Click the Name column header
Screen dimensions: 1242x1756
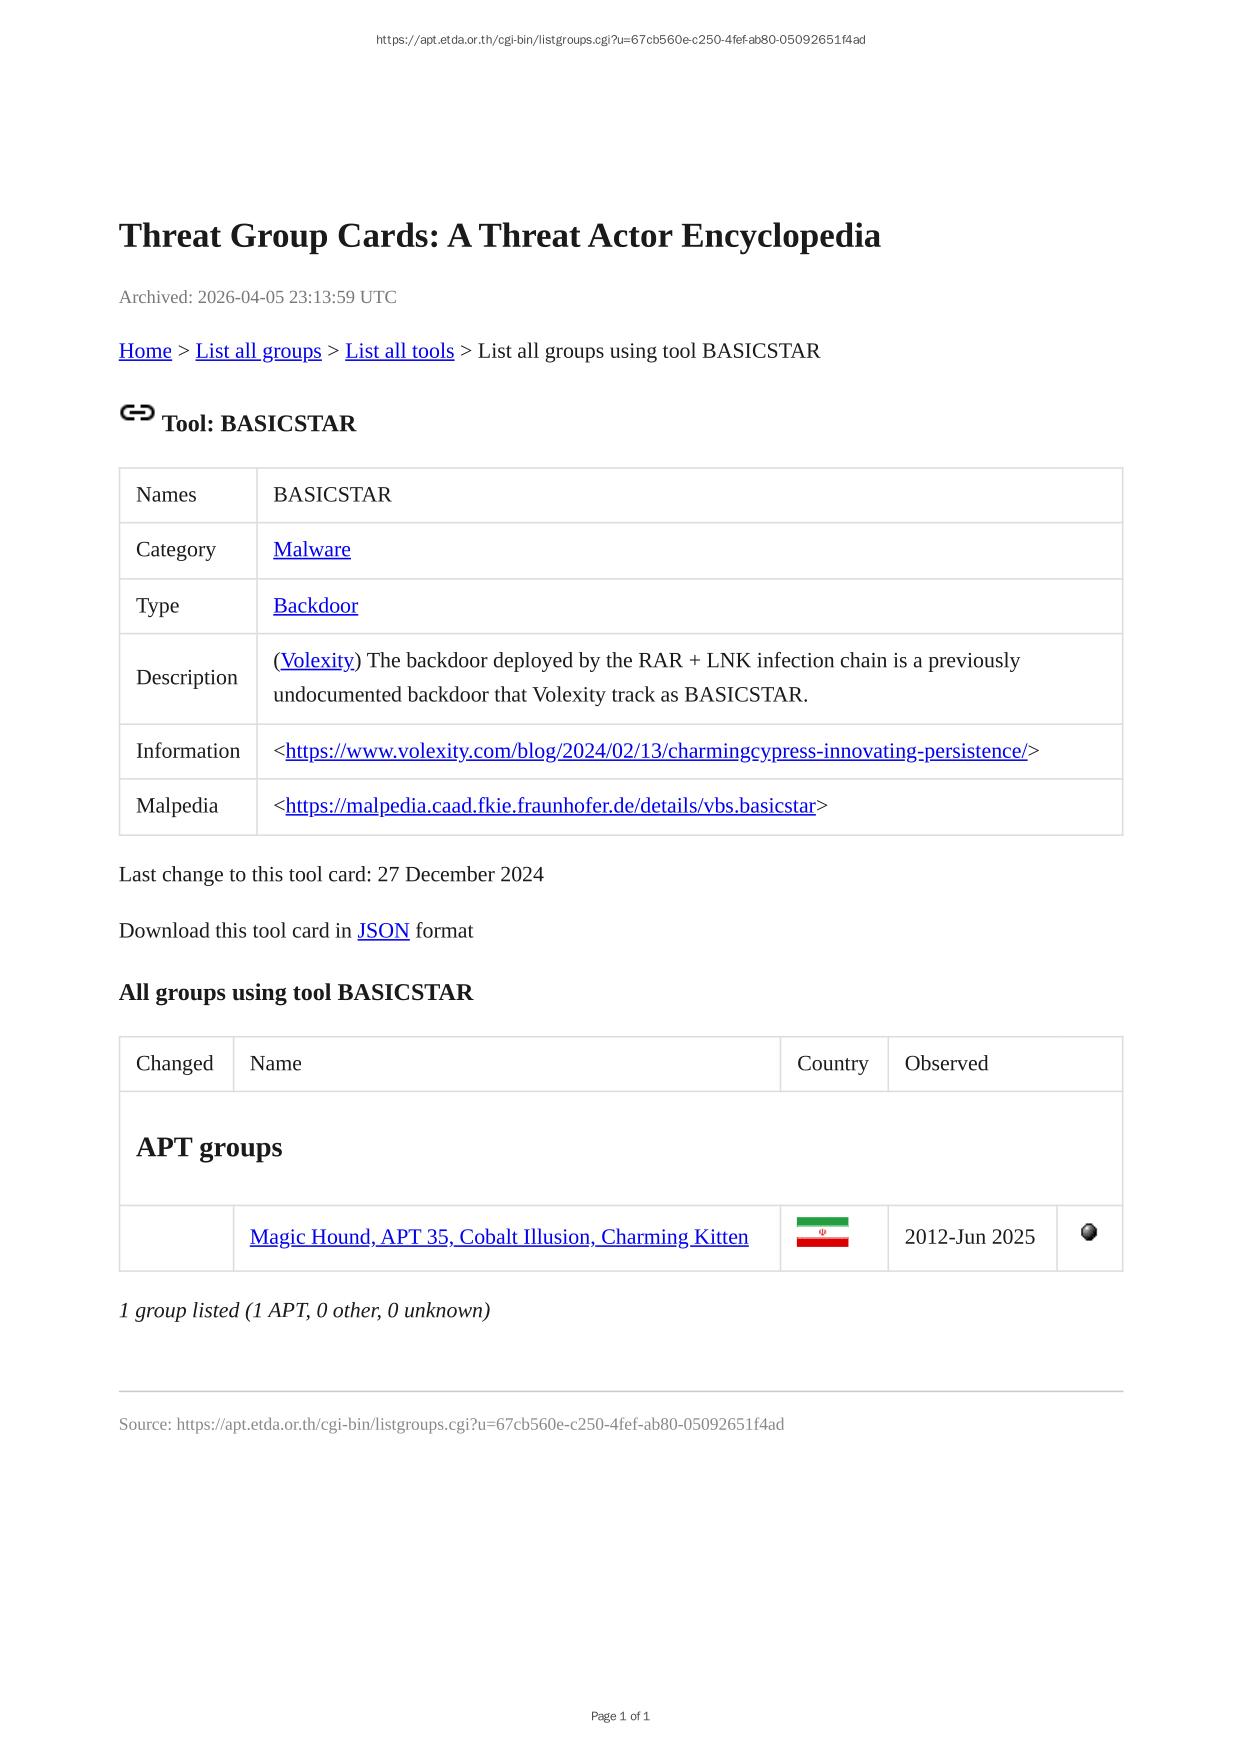click(276, 1063)
